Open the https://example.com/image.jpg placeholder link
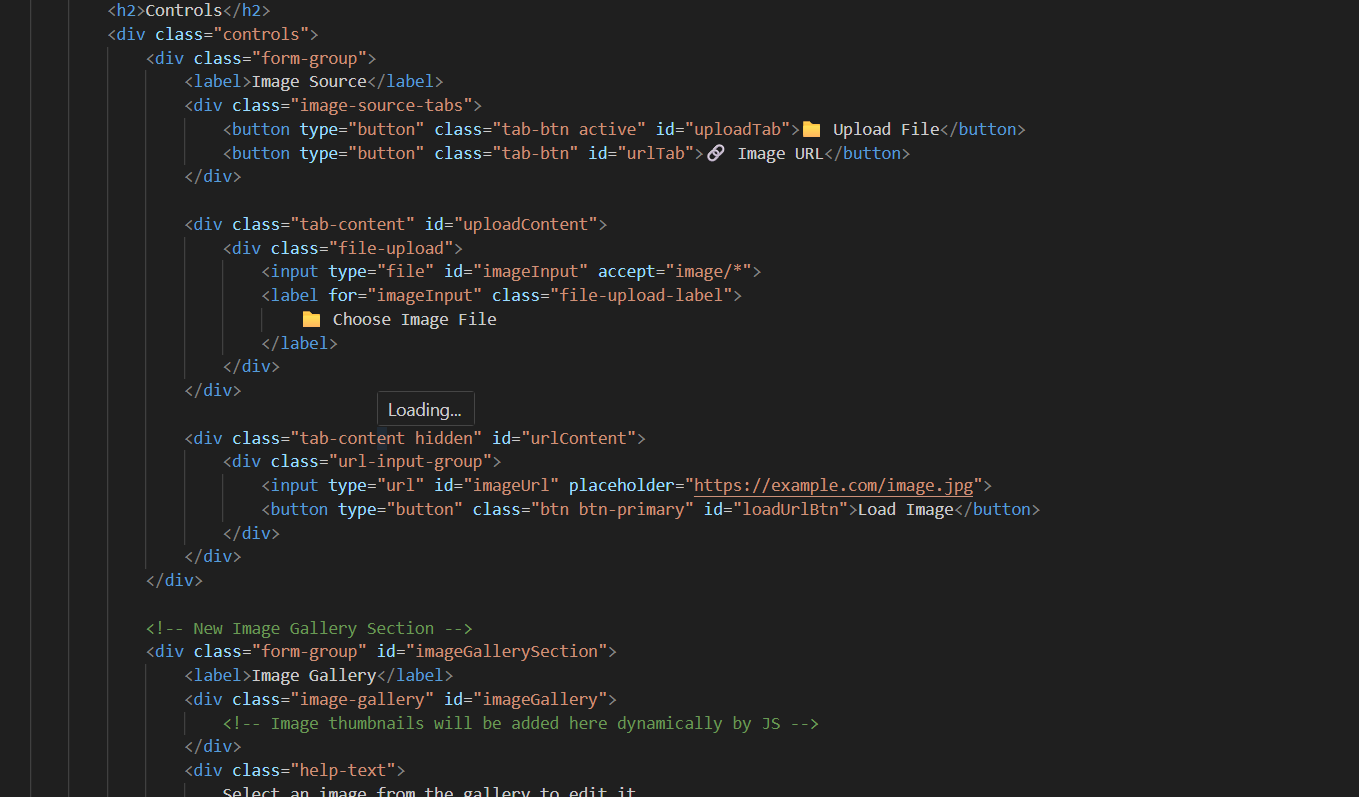The width and height of the screenshot is (1359, 797). click(x=833, y=485)
